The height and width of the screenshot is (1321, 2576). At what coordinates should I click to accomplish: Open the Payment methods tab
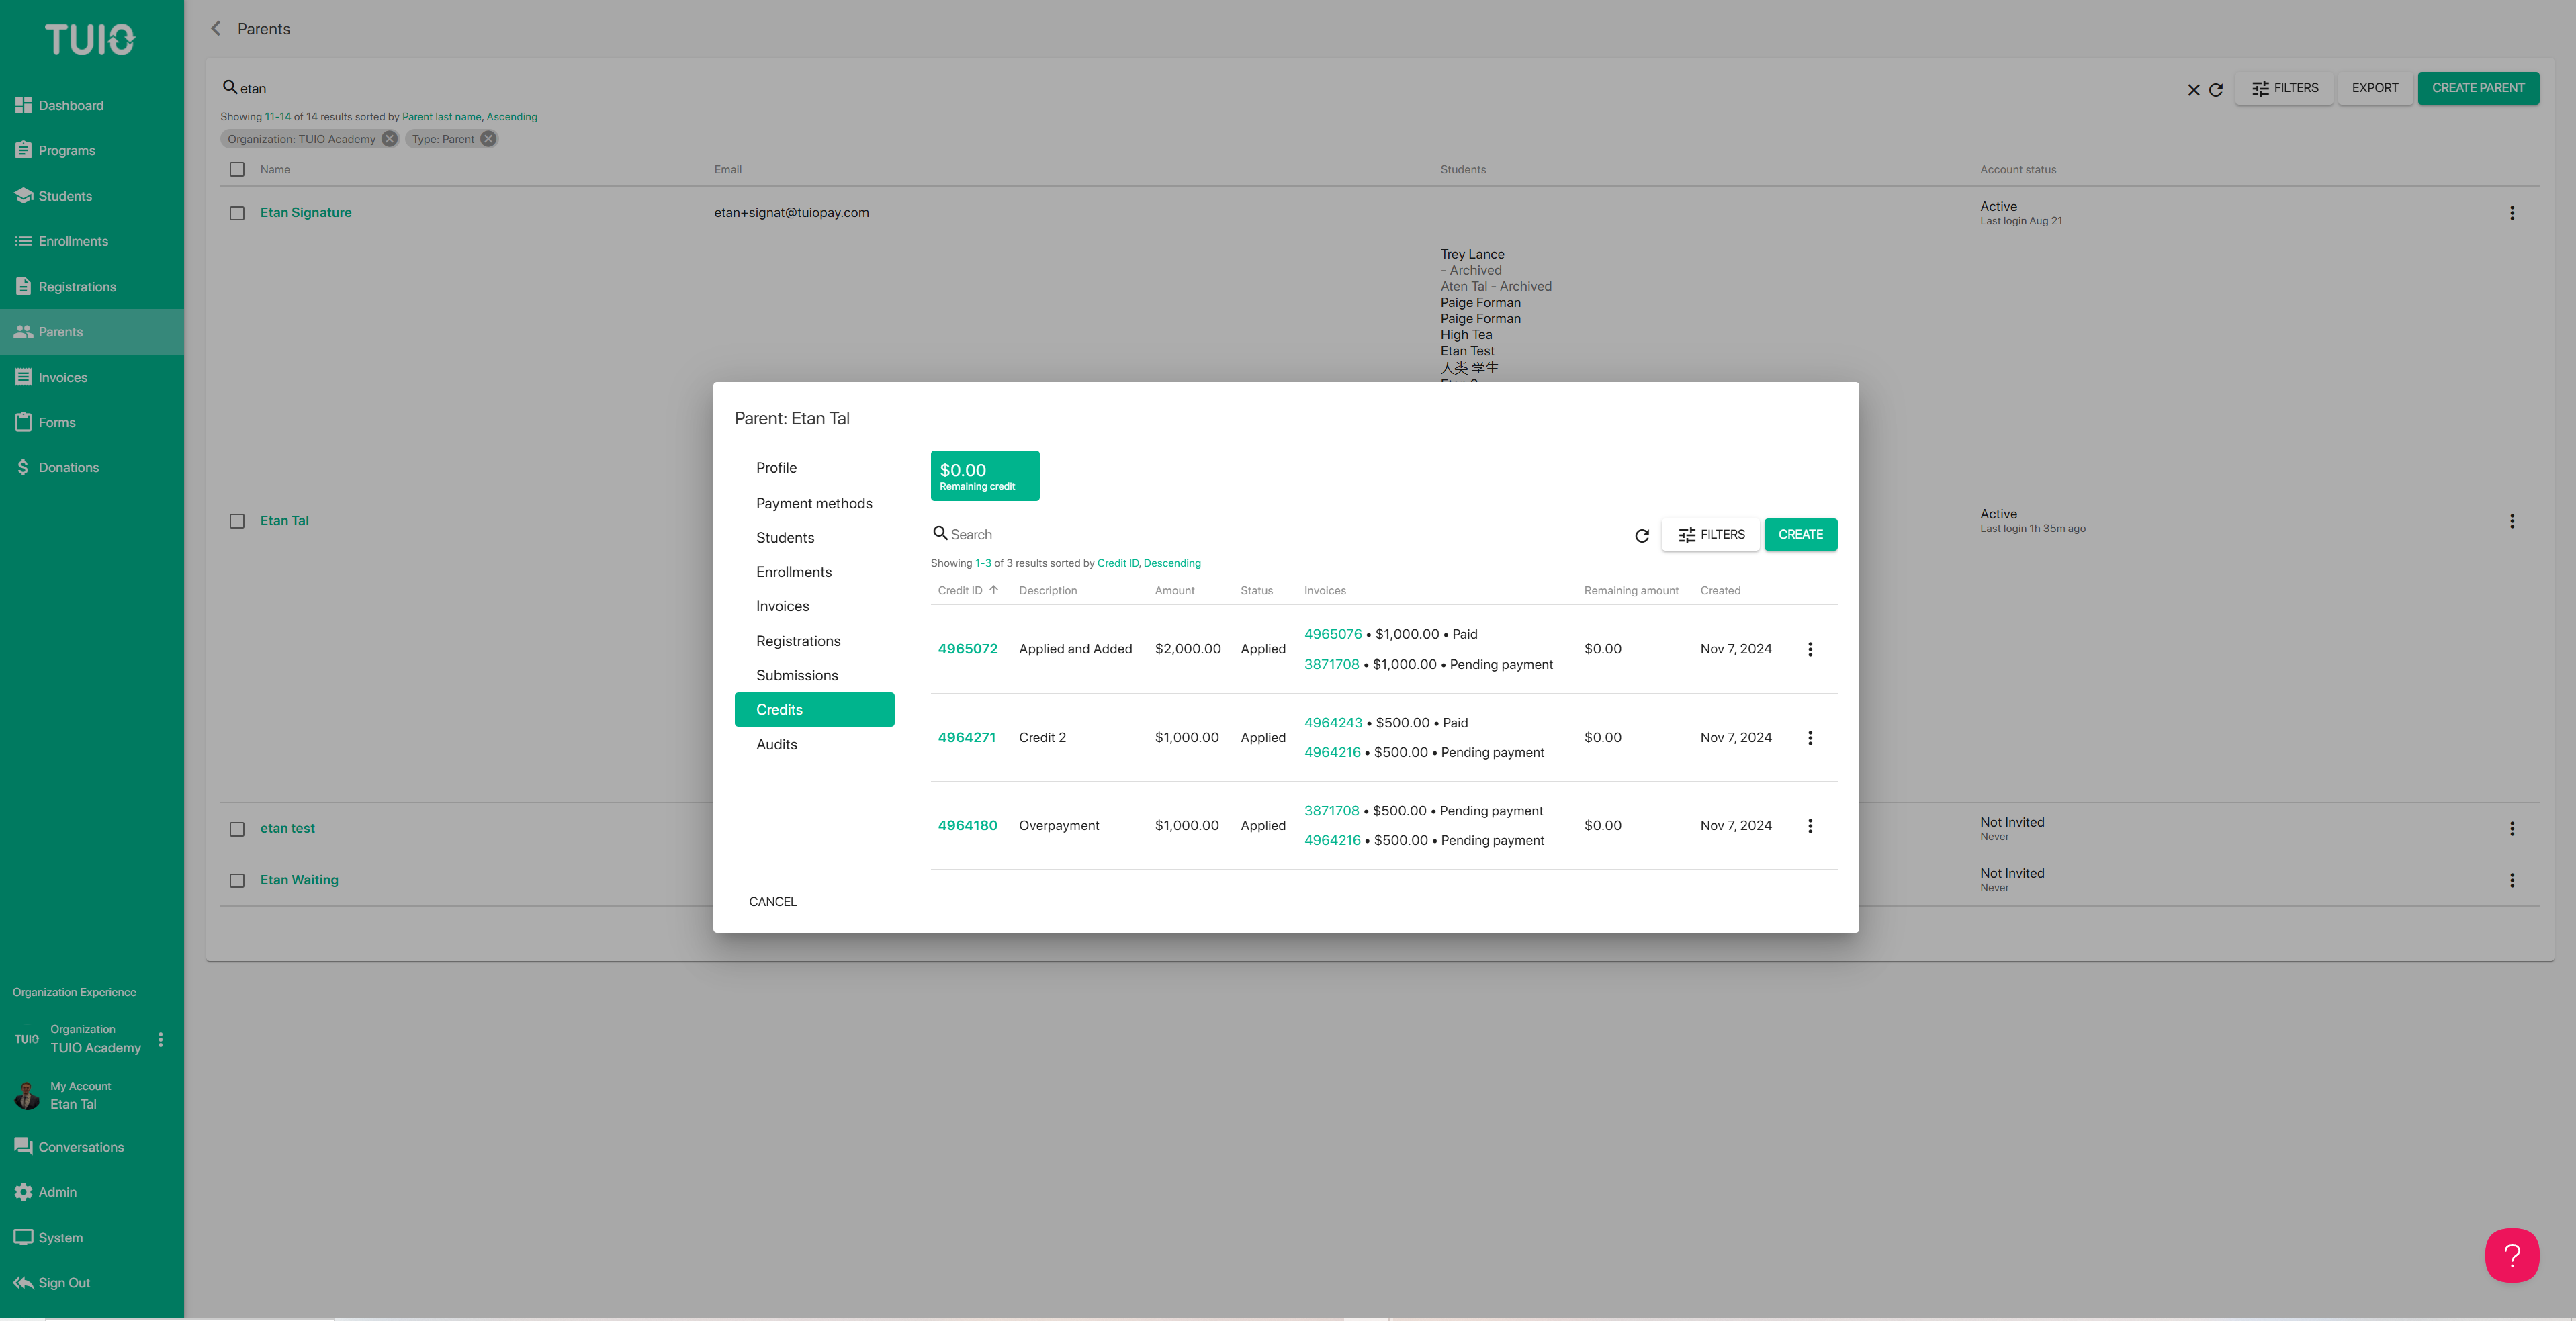tap(814, 503)
